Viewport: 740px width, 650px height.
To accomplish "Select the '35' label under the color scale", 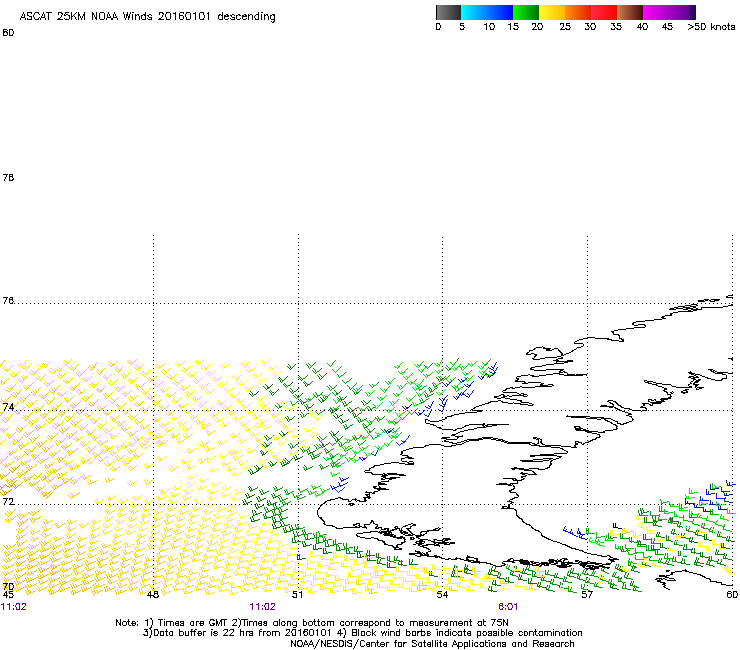I will [616, 27].
